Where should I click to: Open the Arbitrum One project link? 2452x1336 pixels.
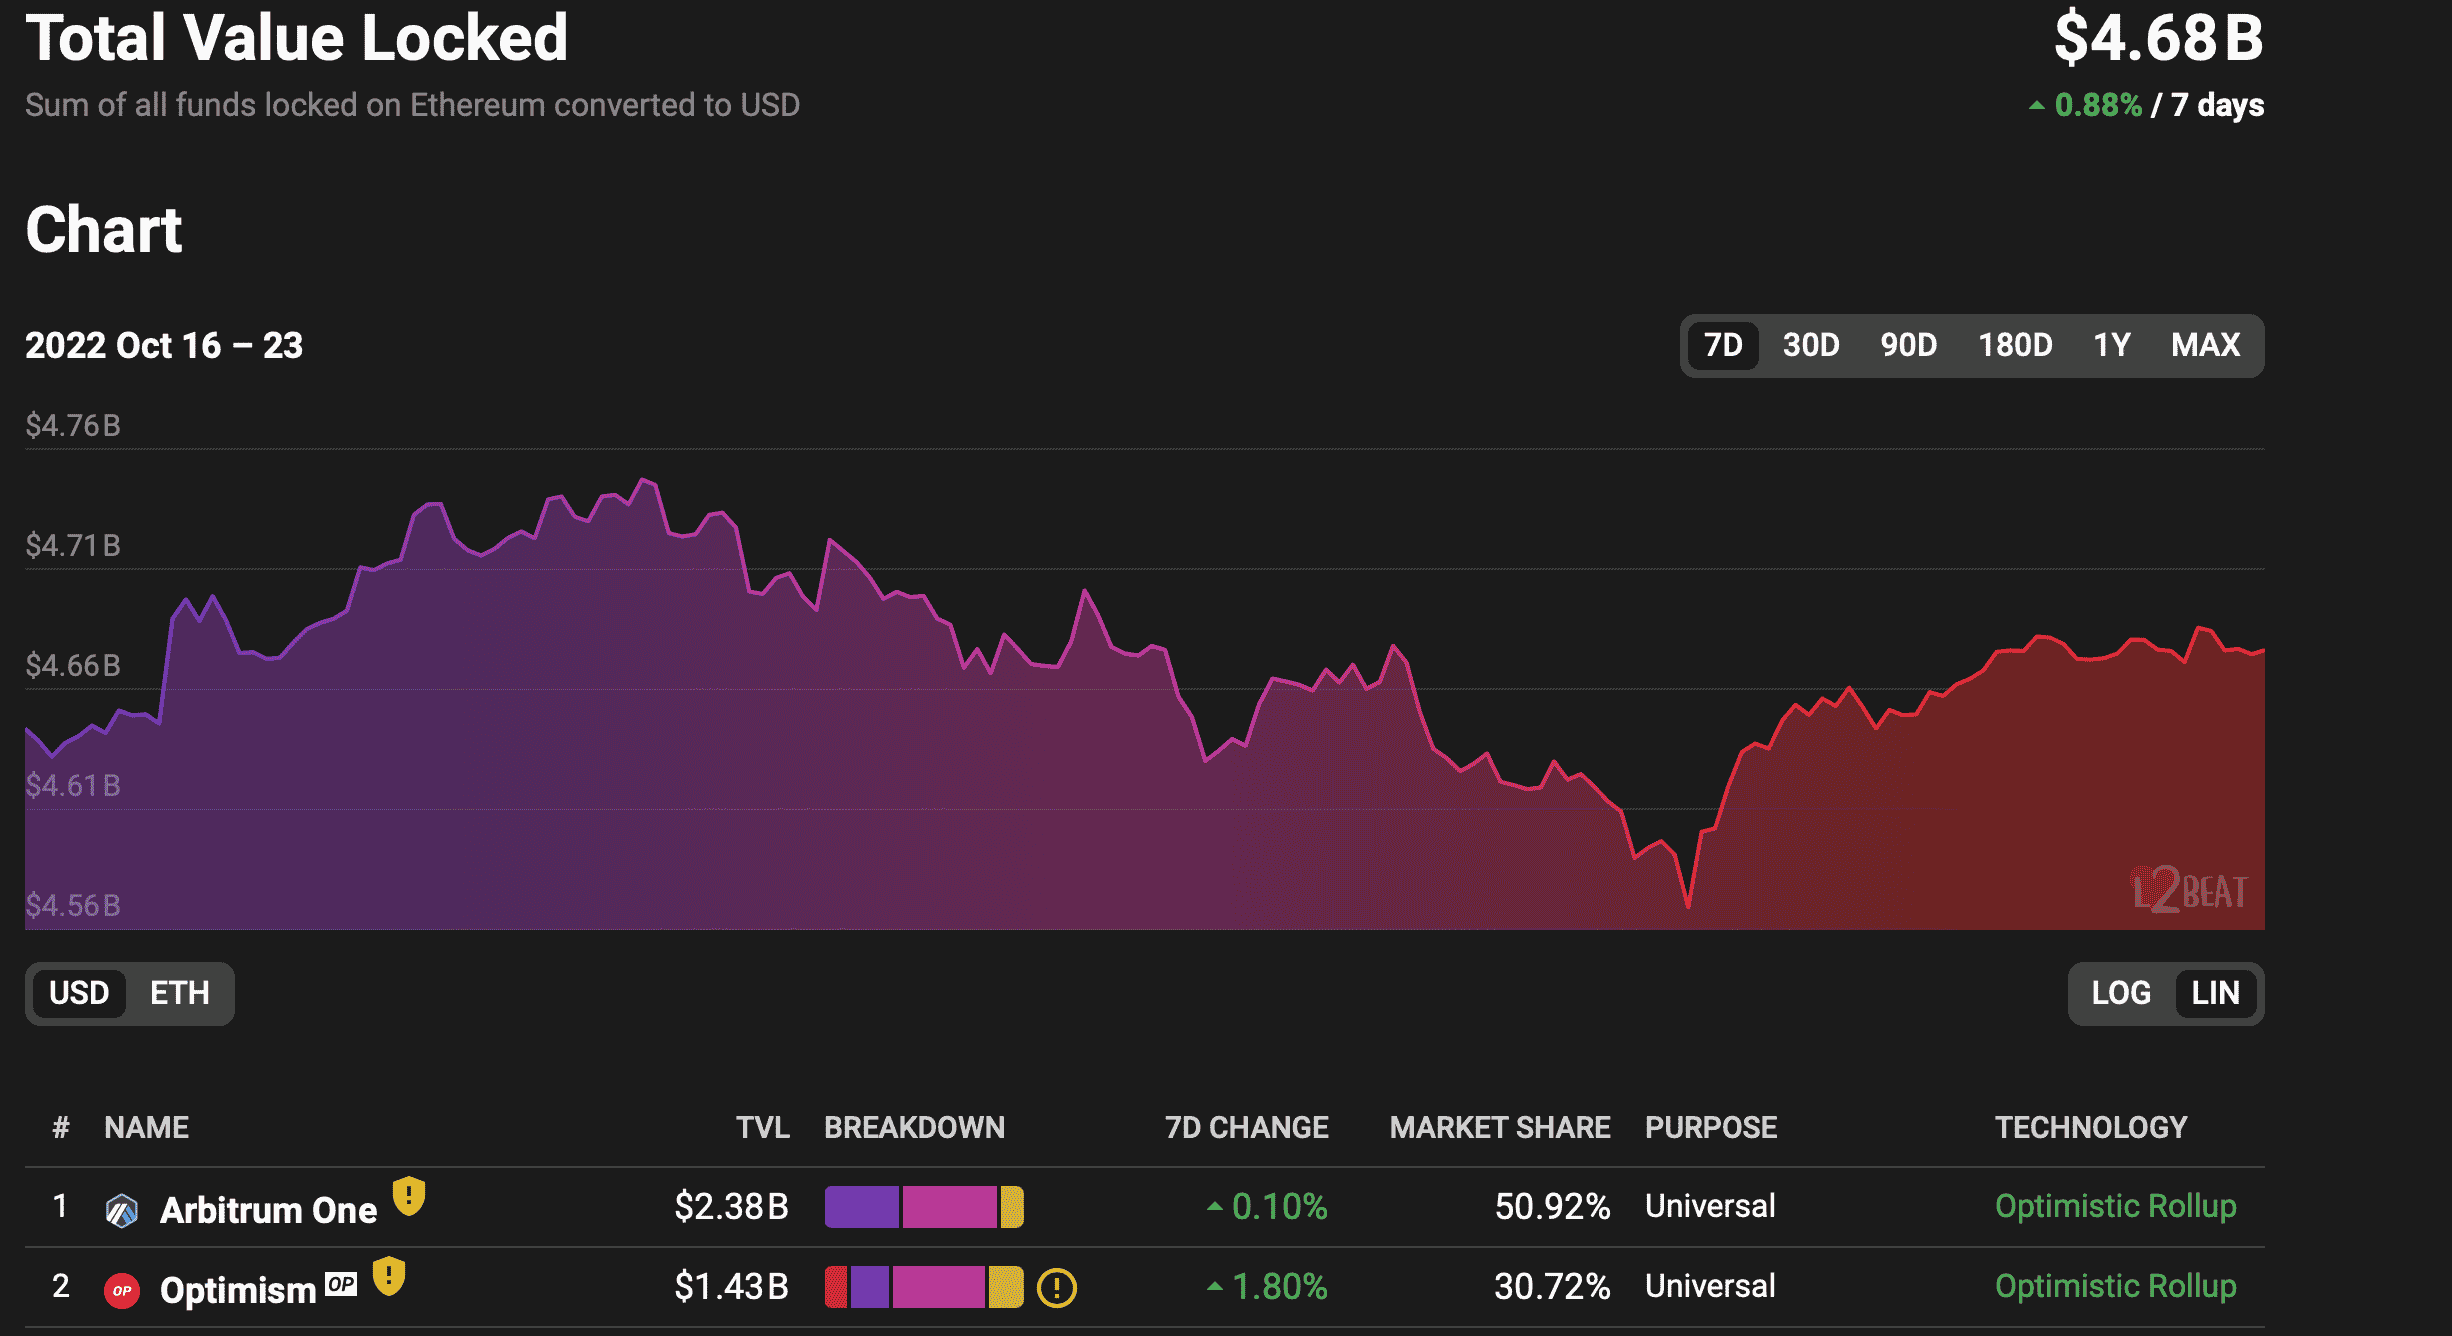coord(268,1210)
